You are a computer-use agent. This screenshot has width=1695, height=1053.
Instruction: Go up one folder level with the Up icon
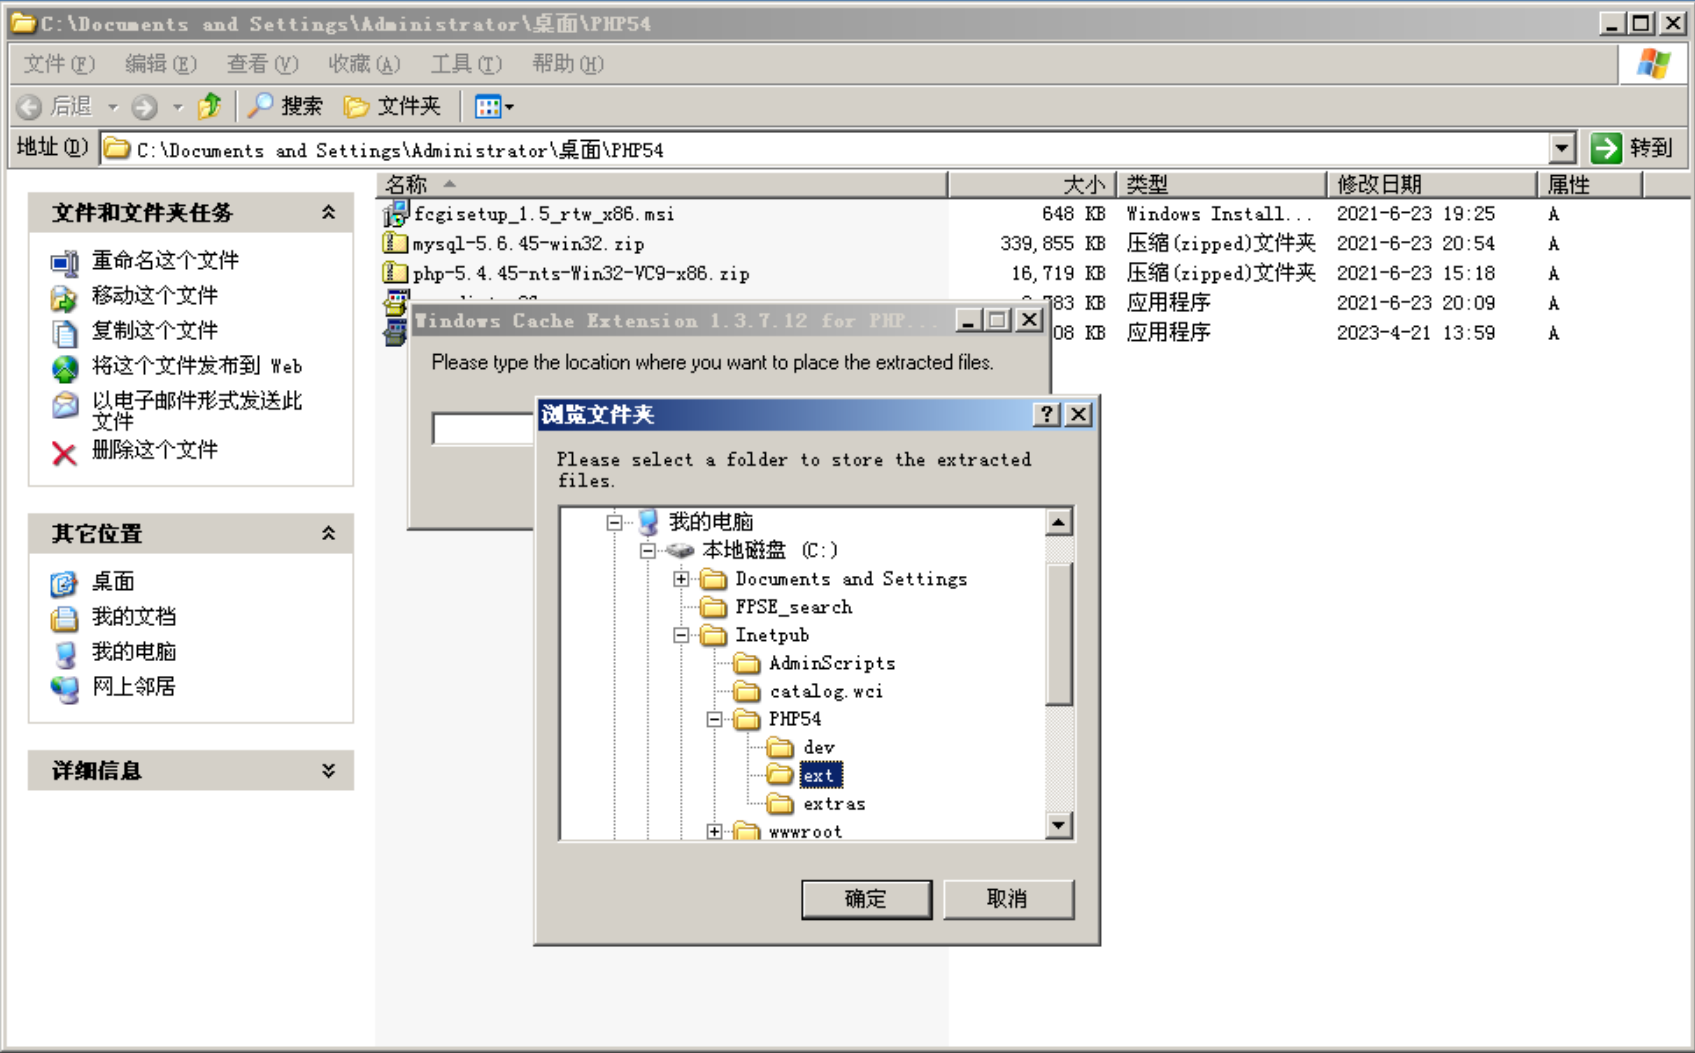210,106
